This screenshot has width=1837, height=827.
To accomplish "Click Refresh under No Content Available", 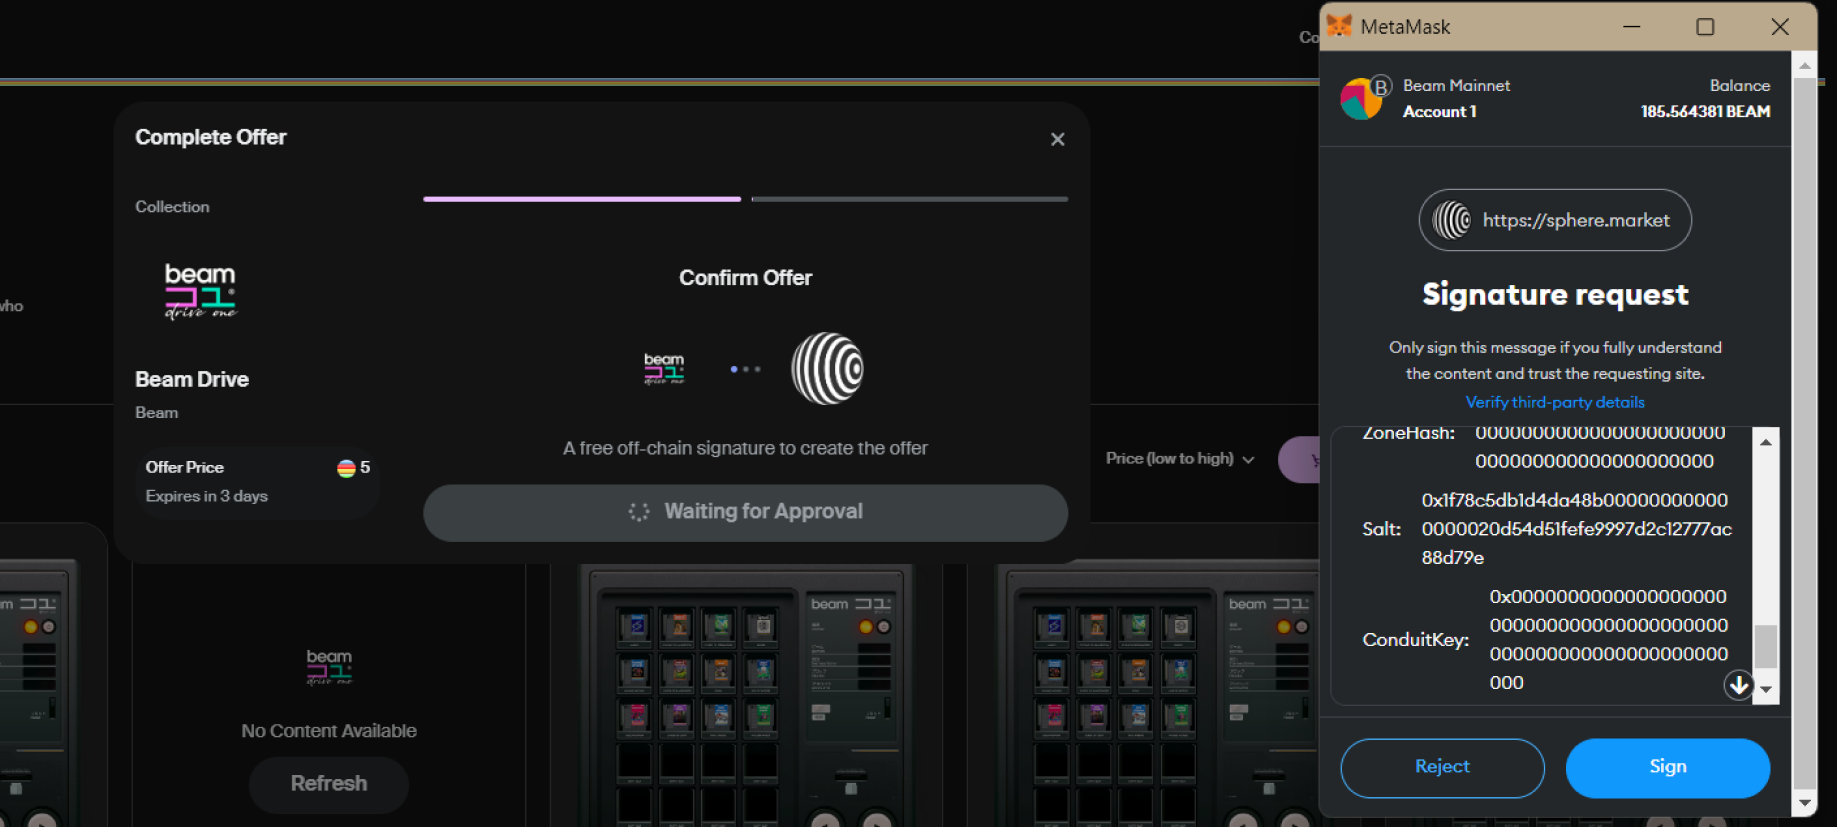I will (x=329, y=784).
